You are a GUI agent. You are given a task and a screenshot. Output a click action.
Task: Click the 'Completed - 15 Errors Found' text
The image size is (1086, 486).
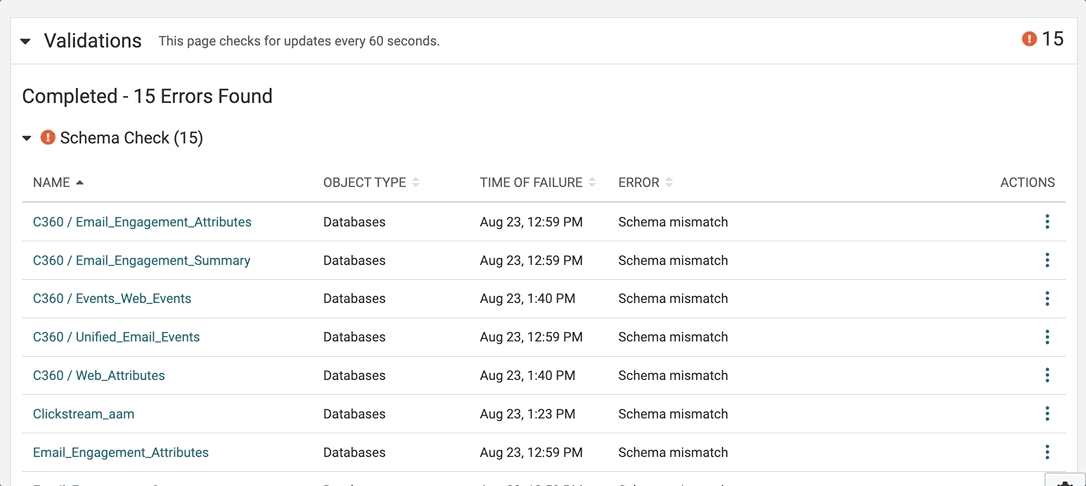[x=148, y=96]
